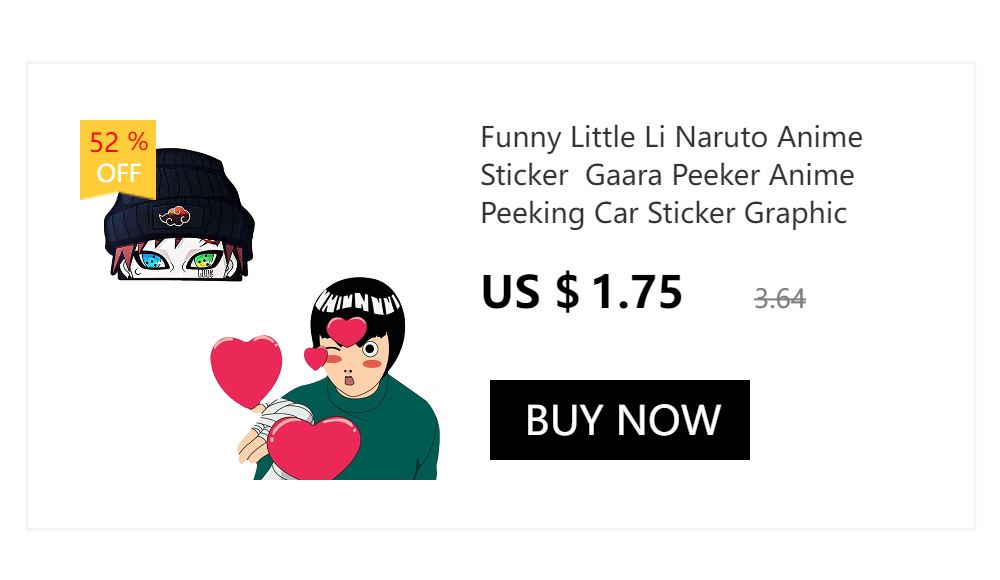Click the Sticker Gaara Peeker Anime text line
This screenshot has height=580, width=1000.
tap(667, 175)
